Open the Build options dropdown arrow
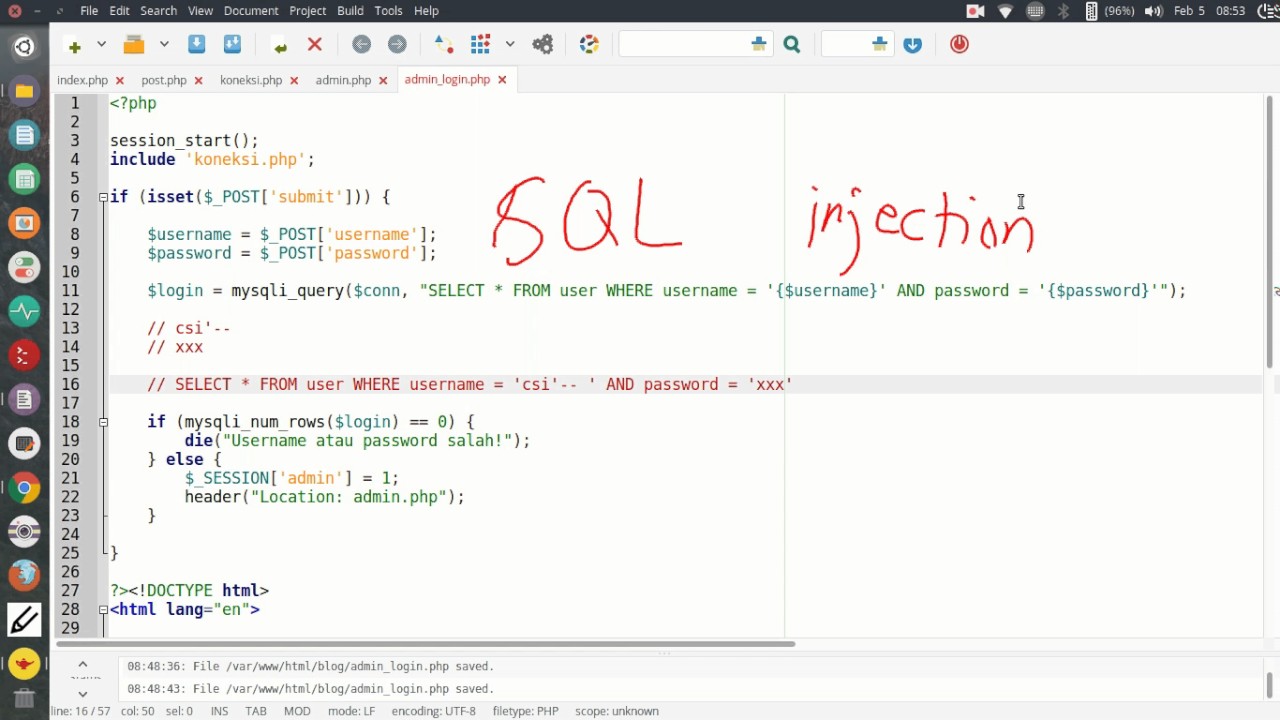Screen dimensions: 1280x720 pyautogui.click(x=510, y=45)
